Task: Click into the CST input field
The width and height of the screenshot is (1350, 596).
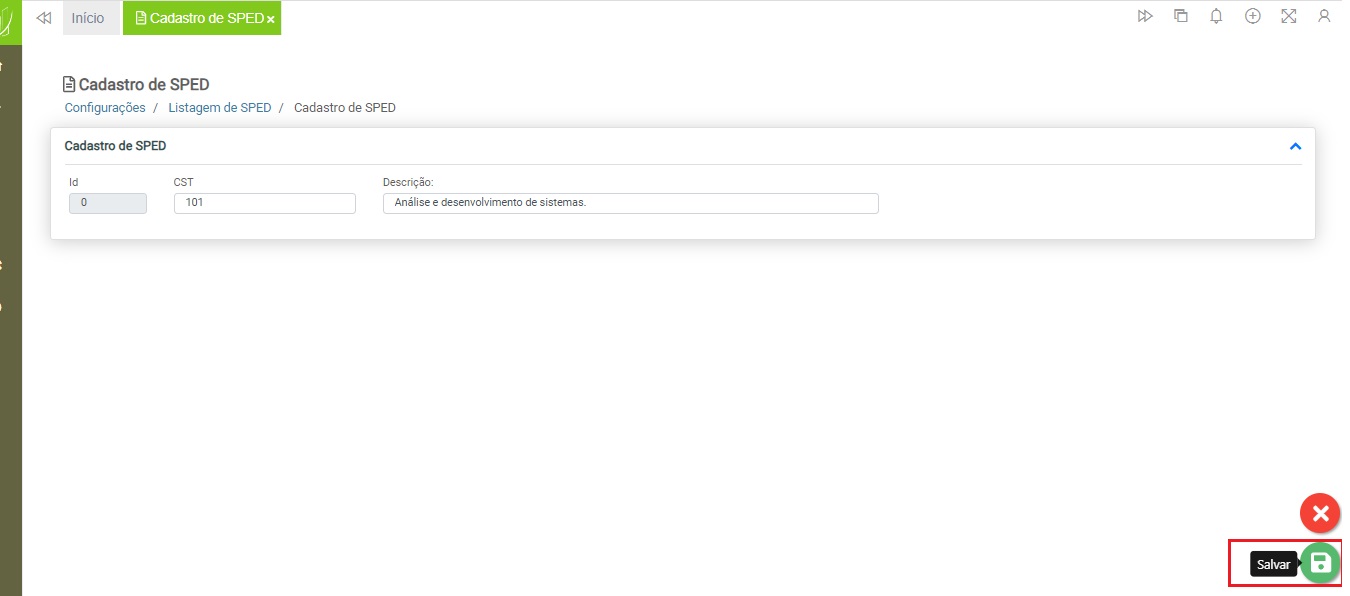Action: 264,203
